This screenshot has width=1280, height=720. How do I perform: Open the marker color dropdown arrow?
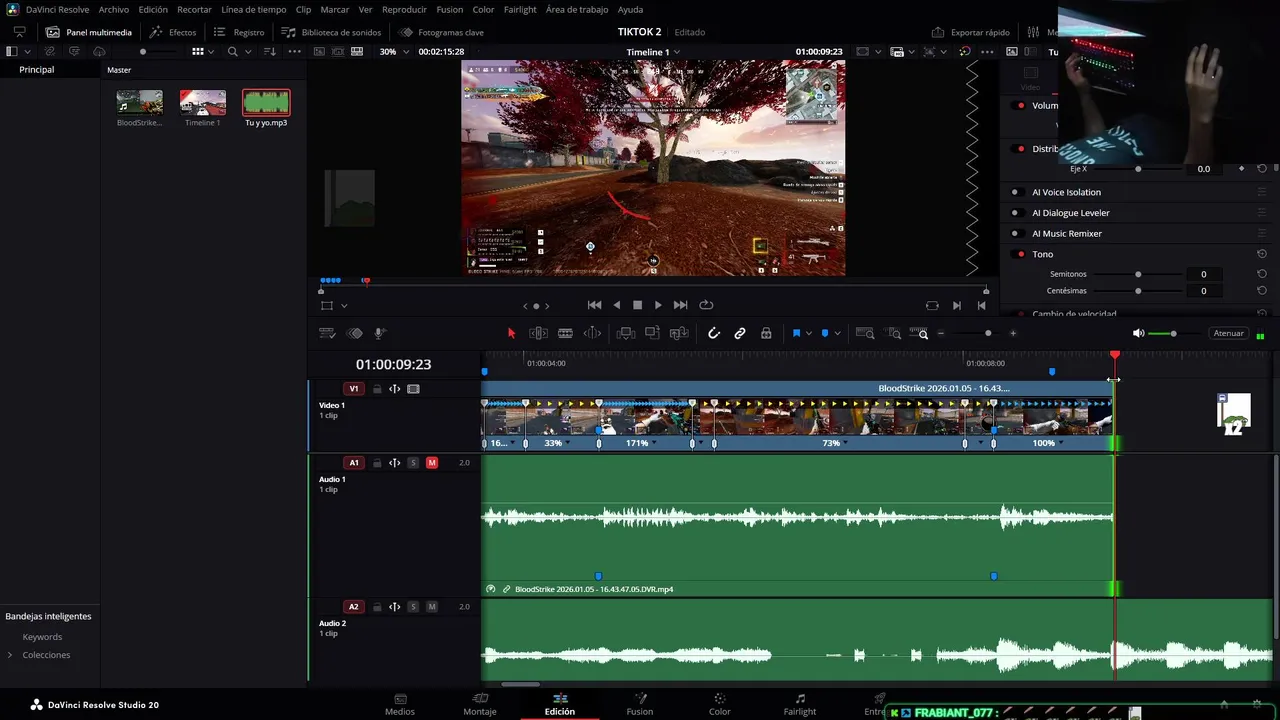pos(837,333)
